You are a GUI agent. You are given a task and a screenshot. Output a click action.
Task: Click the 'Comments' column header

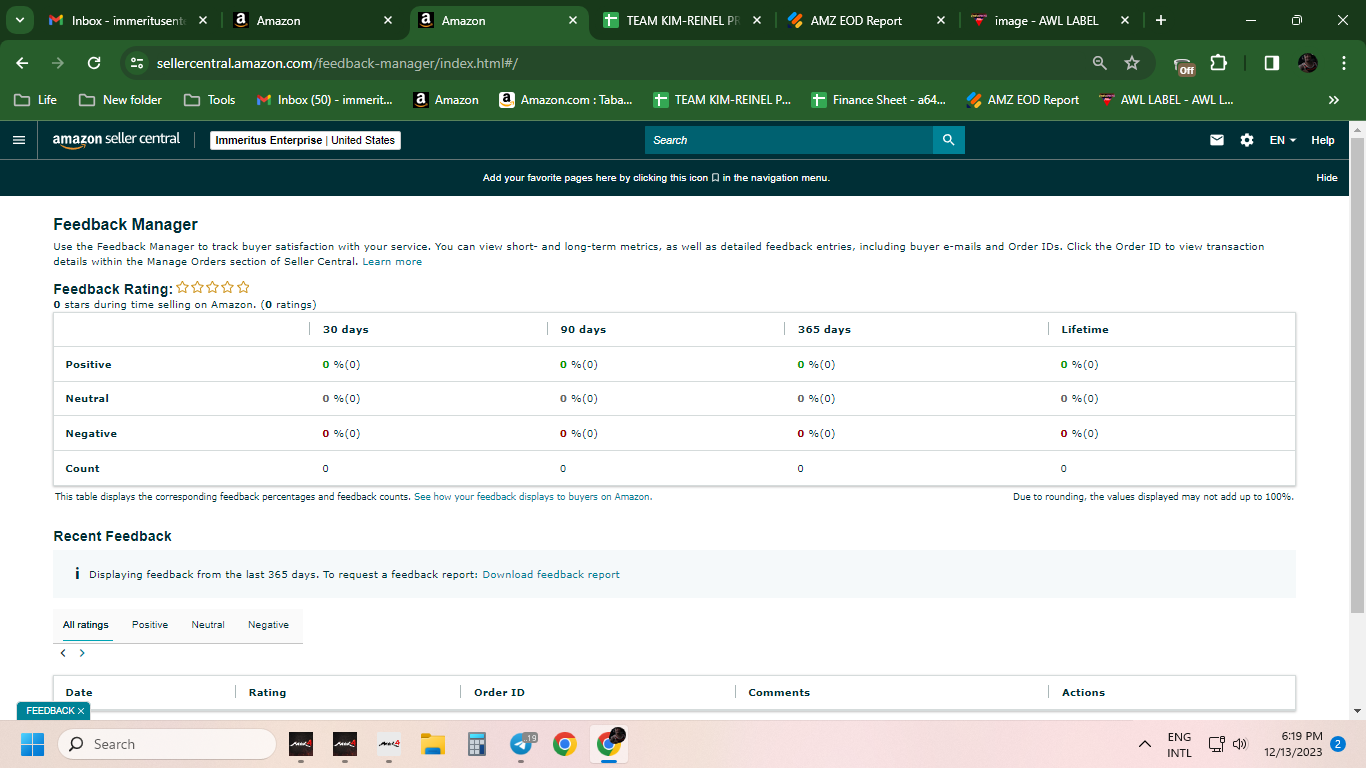[779, 692]
